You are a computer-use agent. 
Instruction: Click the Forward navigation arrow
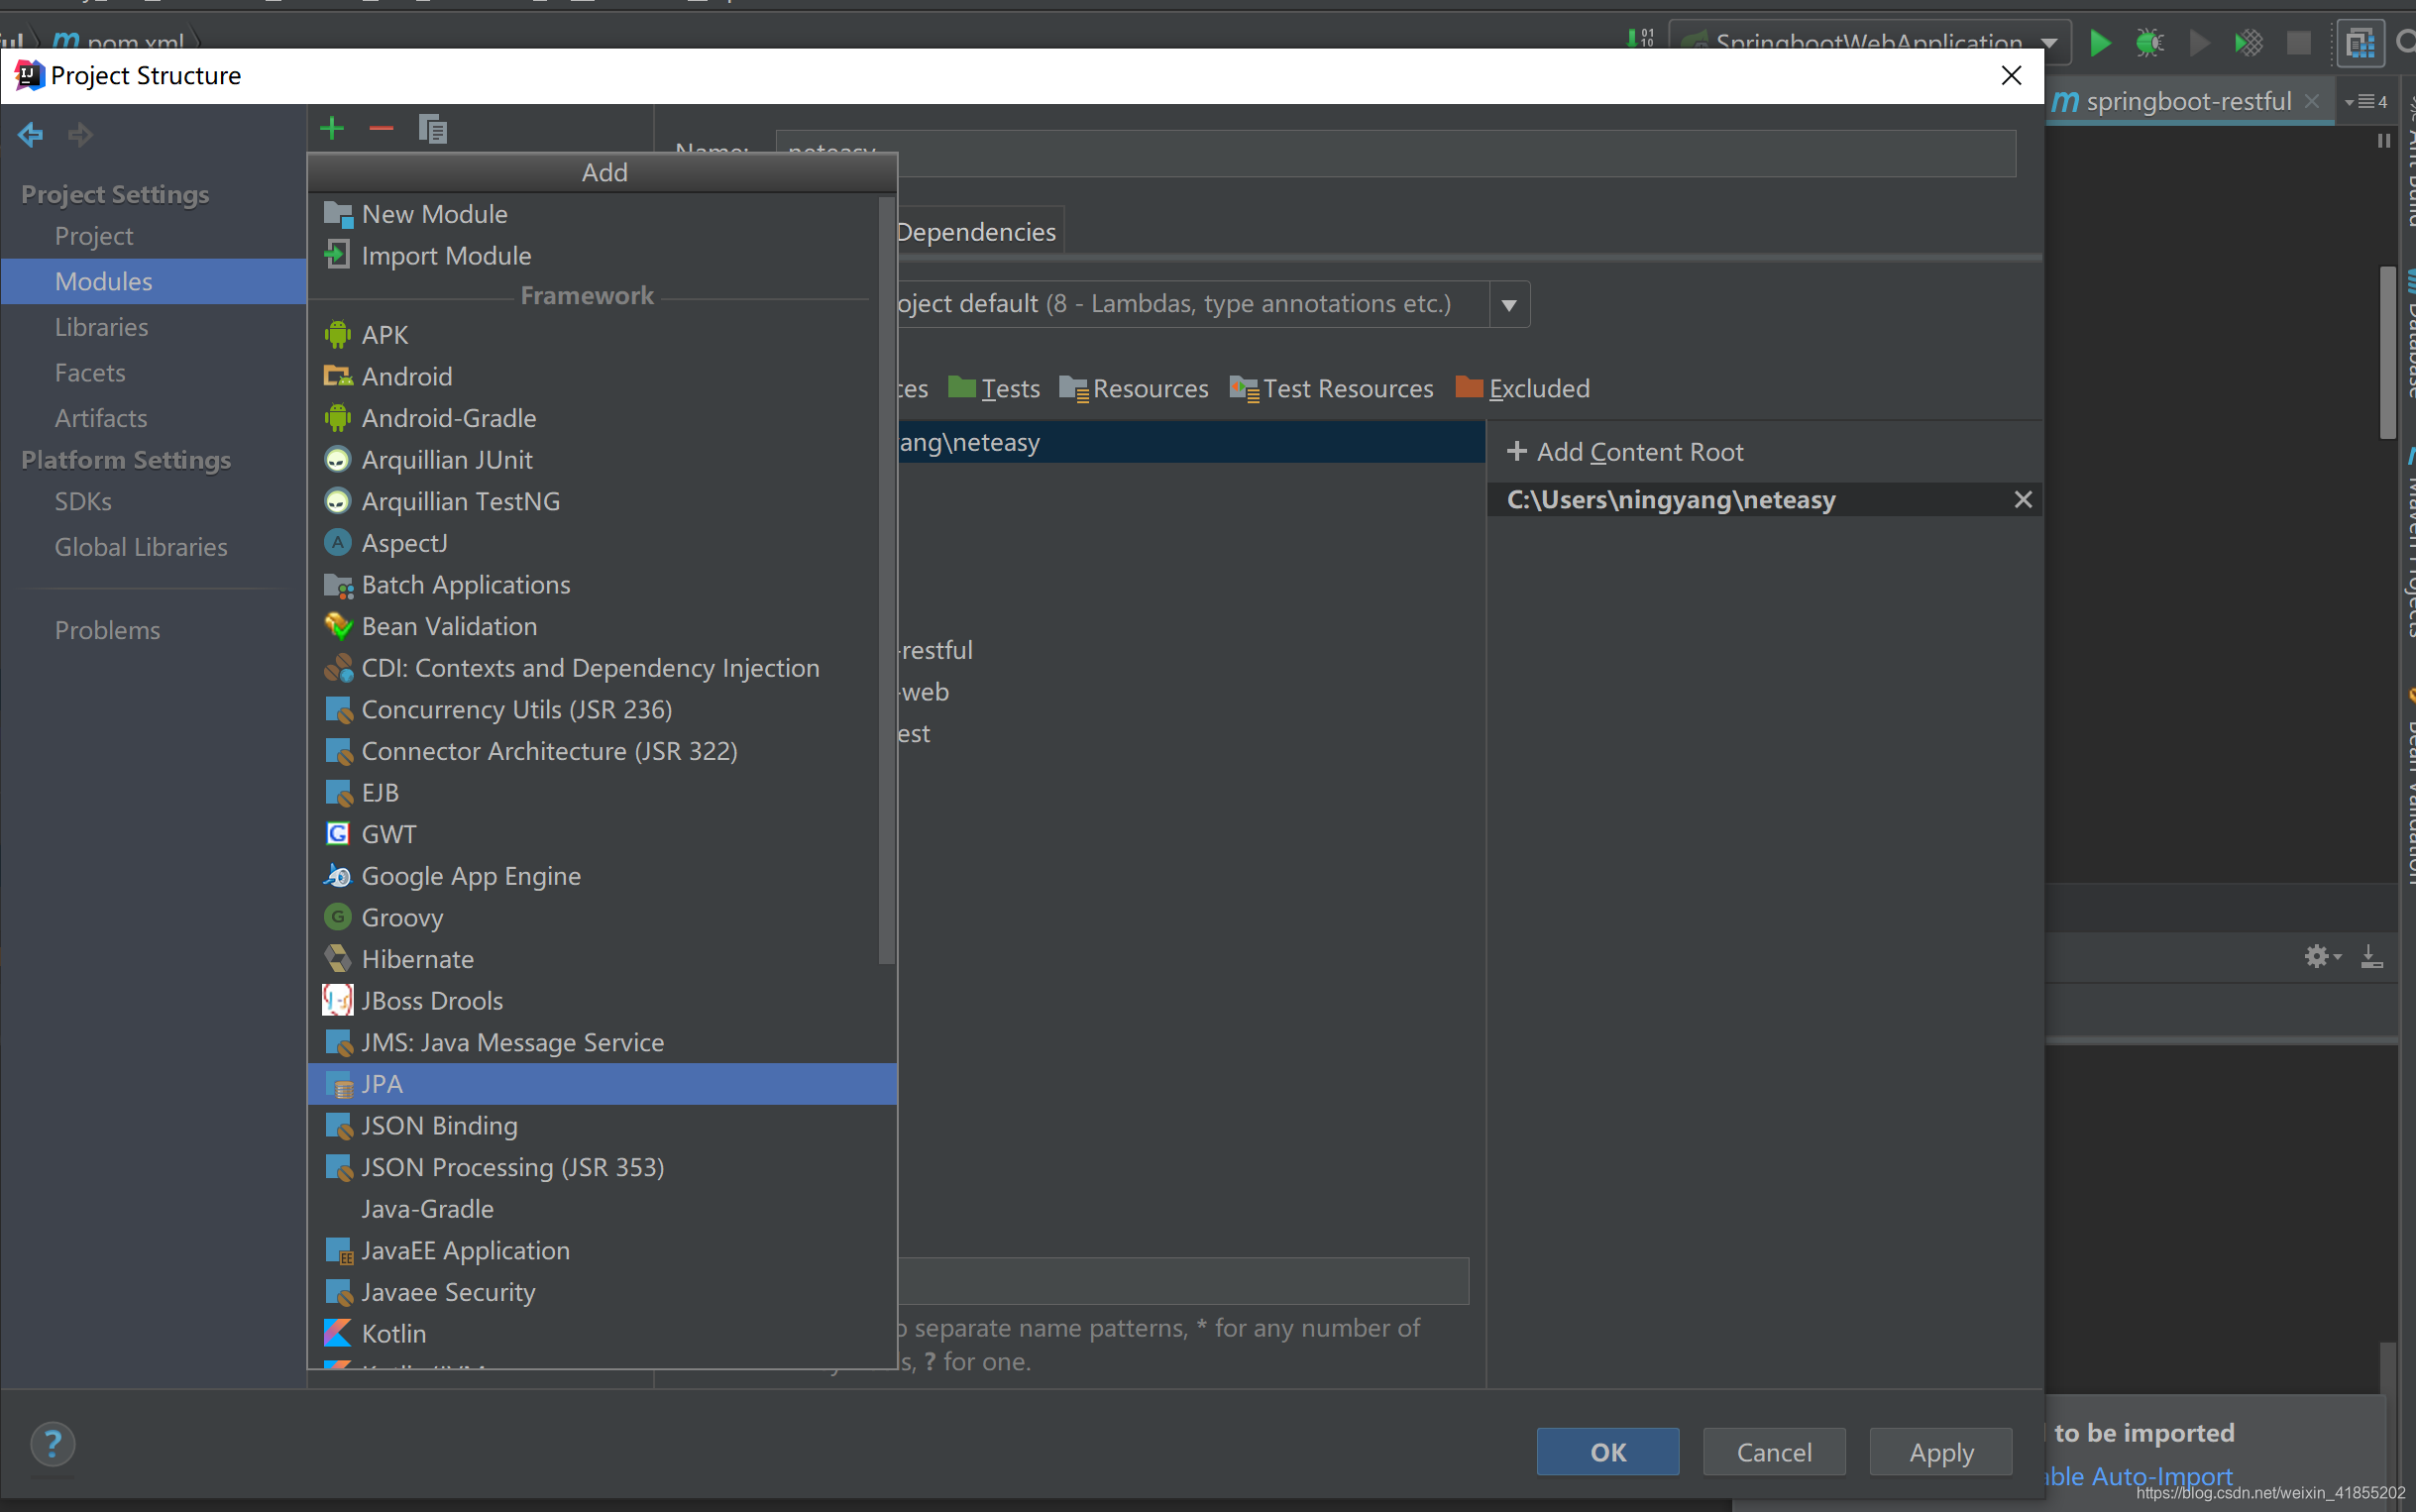click(80, 134)
